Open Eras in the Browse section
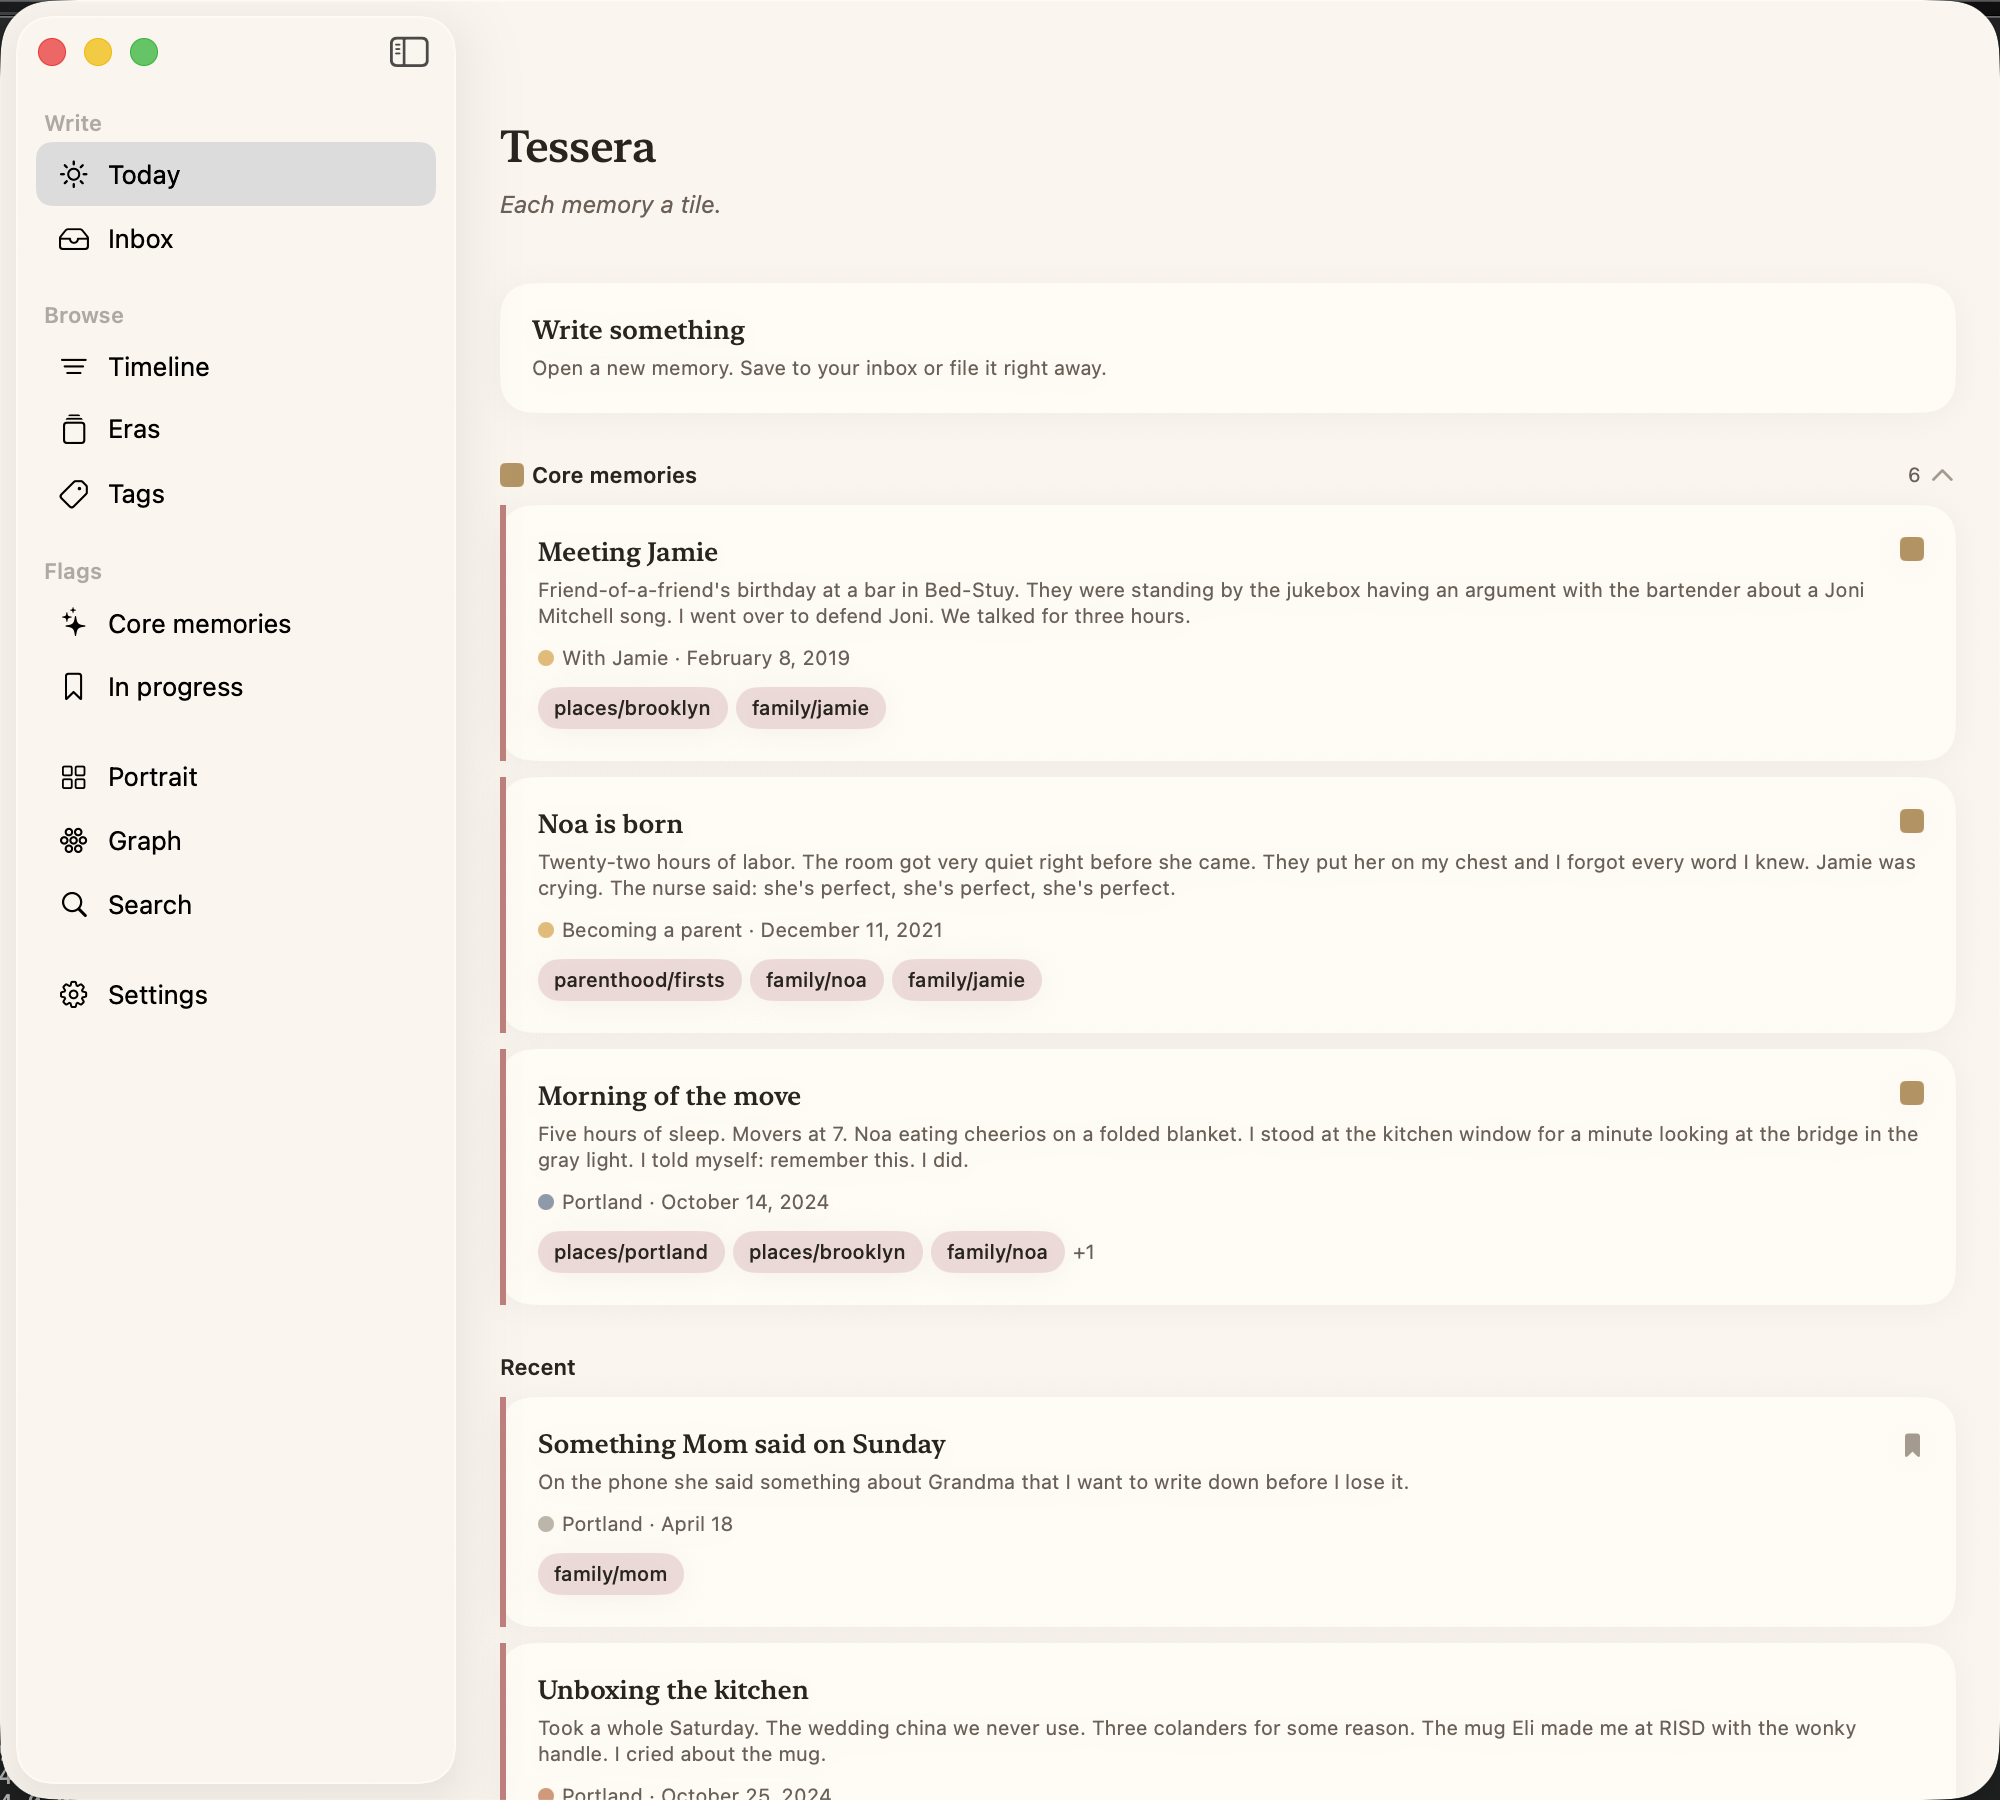This screenshot has width=2000, height=1800. [133, 429]
